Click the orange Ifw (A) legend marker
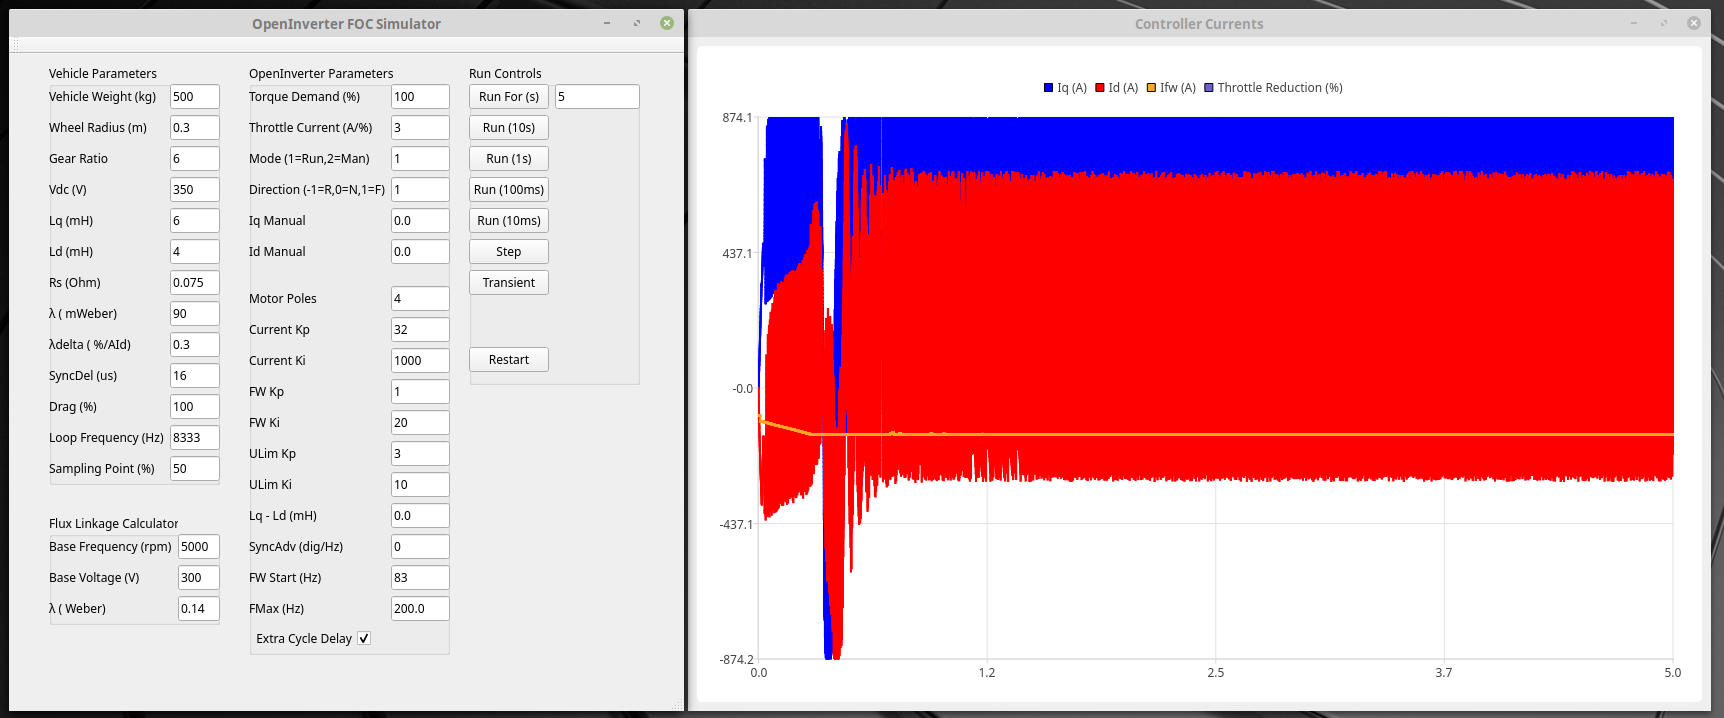Screen dimensions: 1724x718 coord(1151,88)
